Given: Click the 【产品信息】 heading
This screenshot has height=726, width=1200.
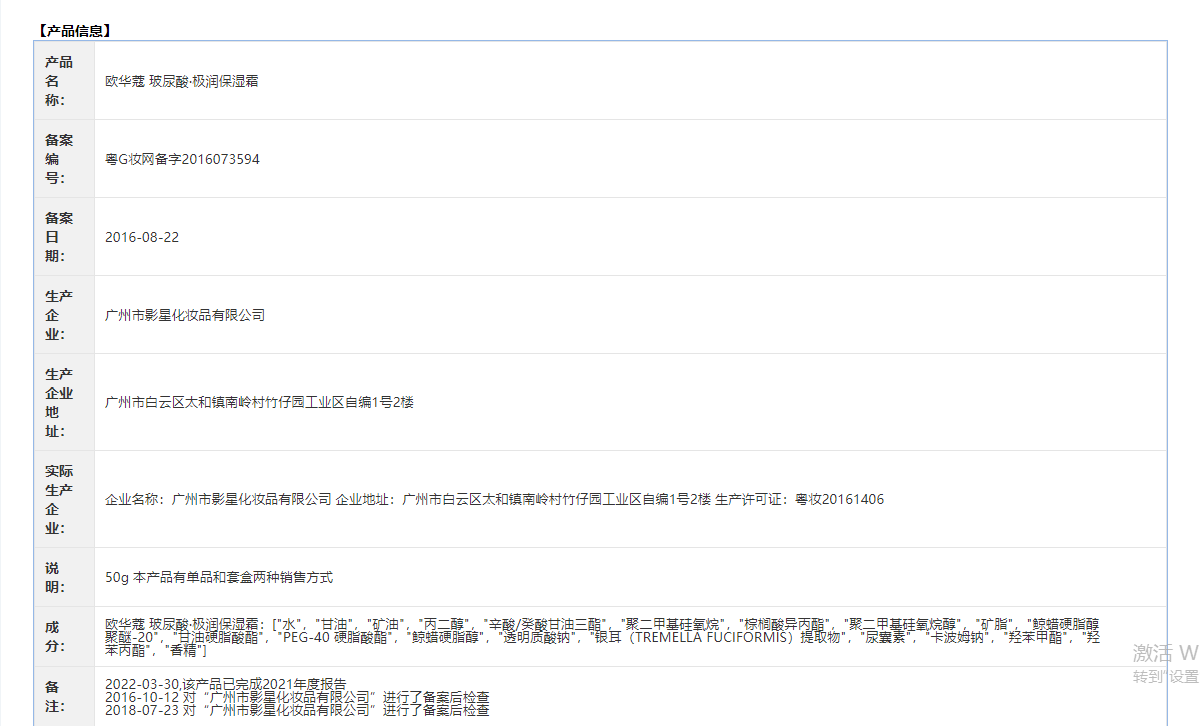Looking at the screenshot, I should click(75, 31).
